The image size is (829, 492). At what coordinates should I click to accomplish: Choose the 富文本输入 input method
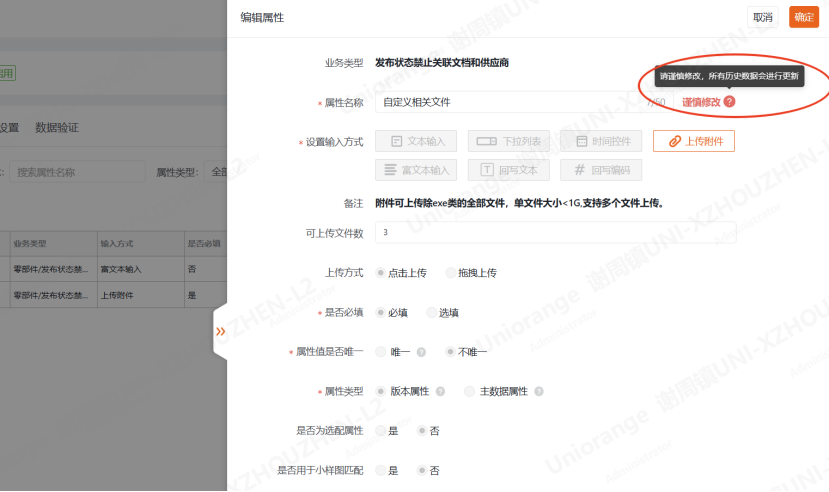[417, 170]
